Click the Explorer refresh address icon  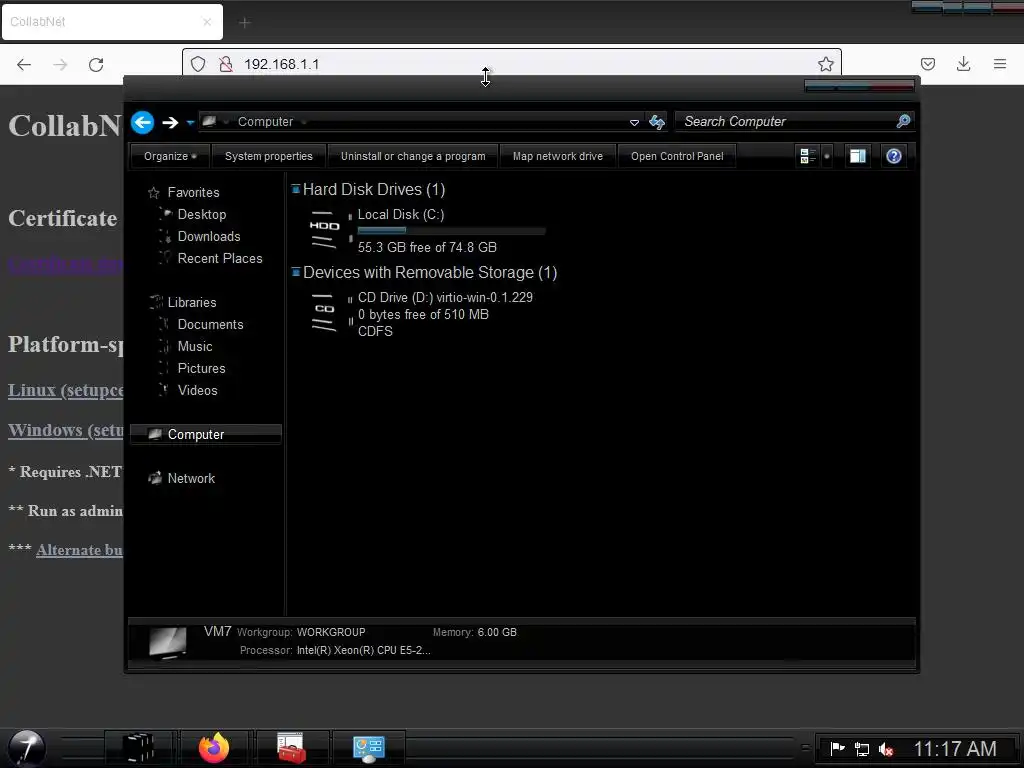657,121
